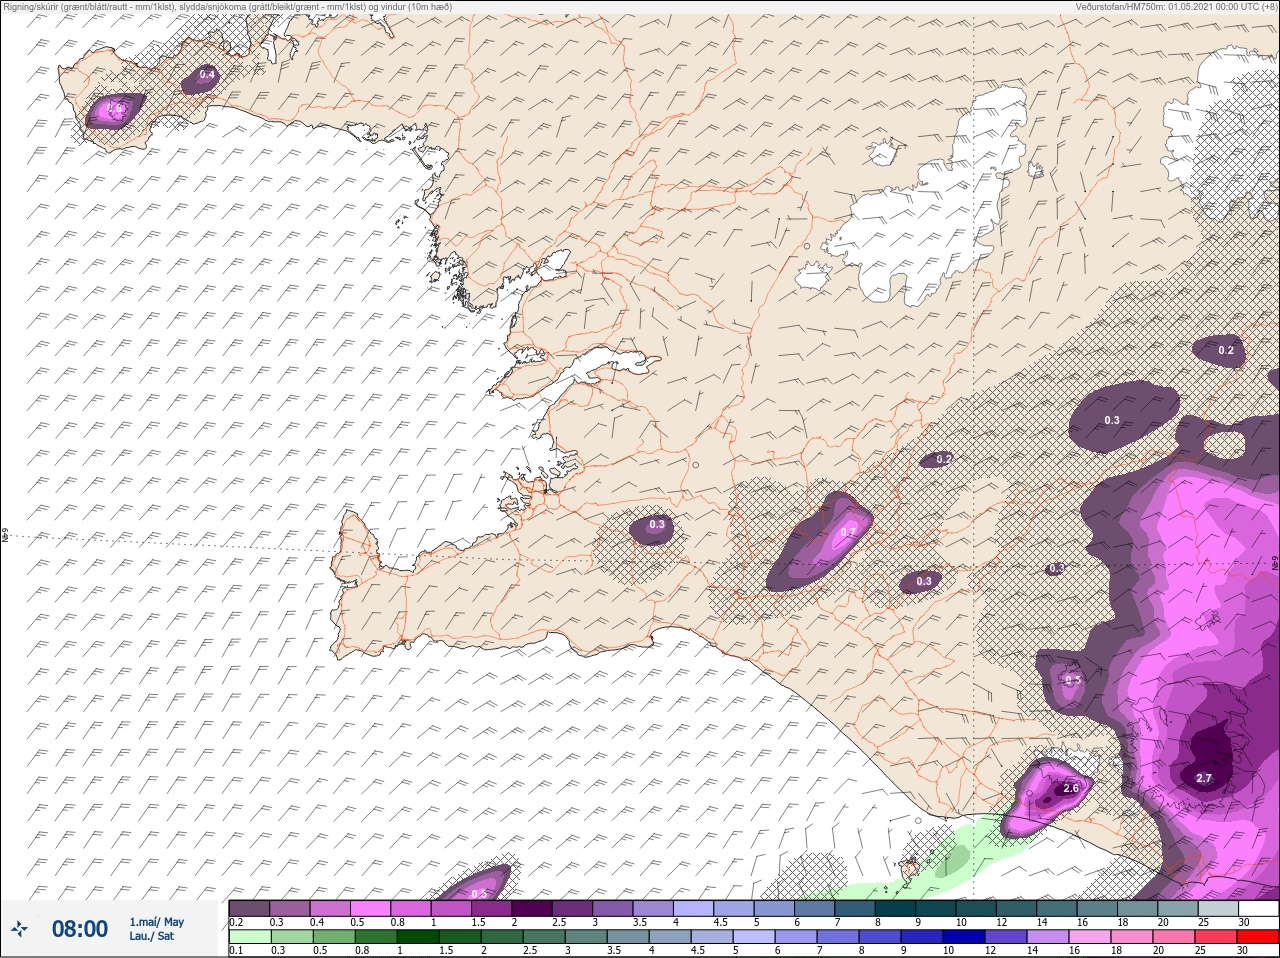Pick the red 30 swatch in the lower legend row
The image size is (1280, 958).
[x=1258, y=936]
